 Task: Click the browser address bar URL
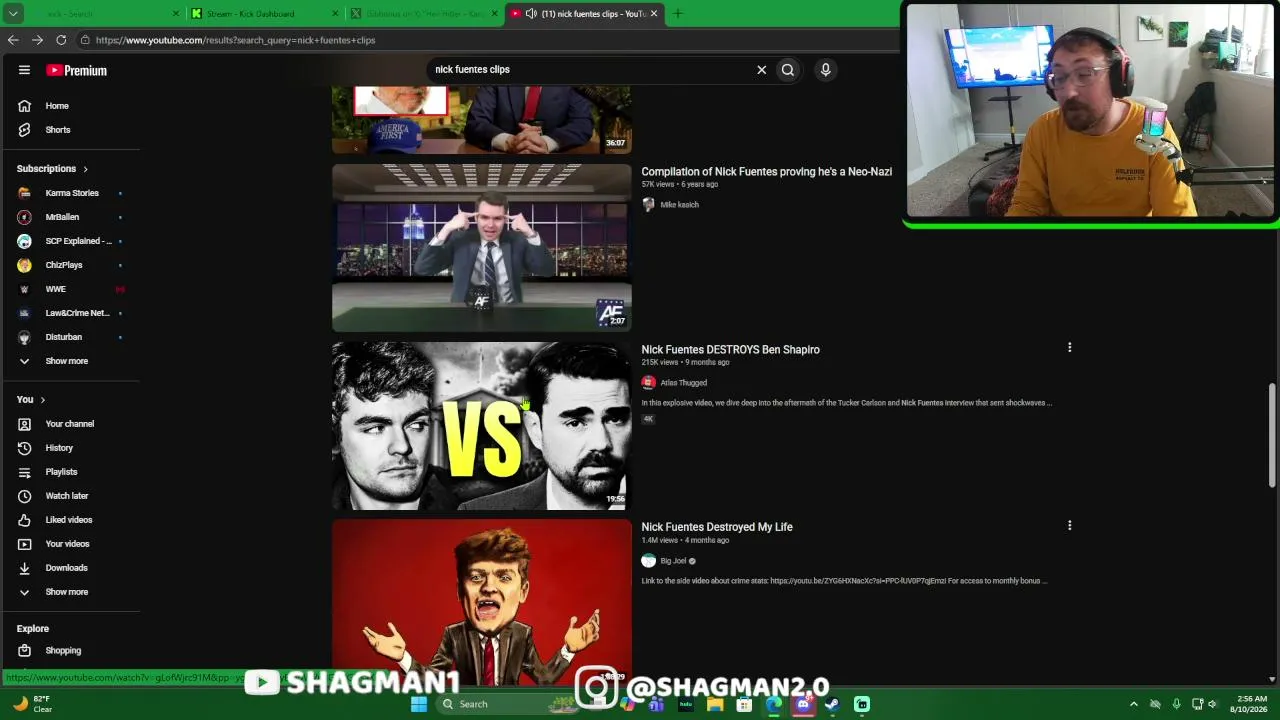(x=235, y=40)
